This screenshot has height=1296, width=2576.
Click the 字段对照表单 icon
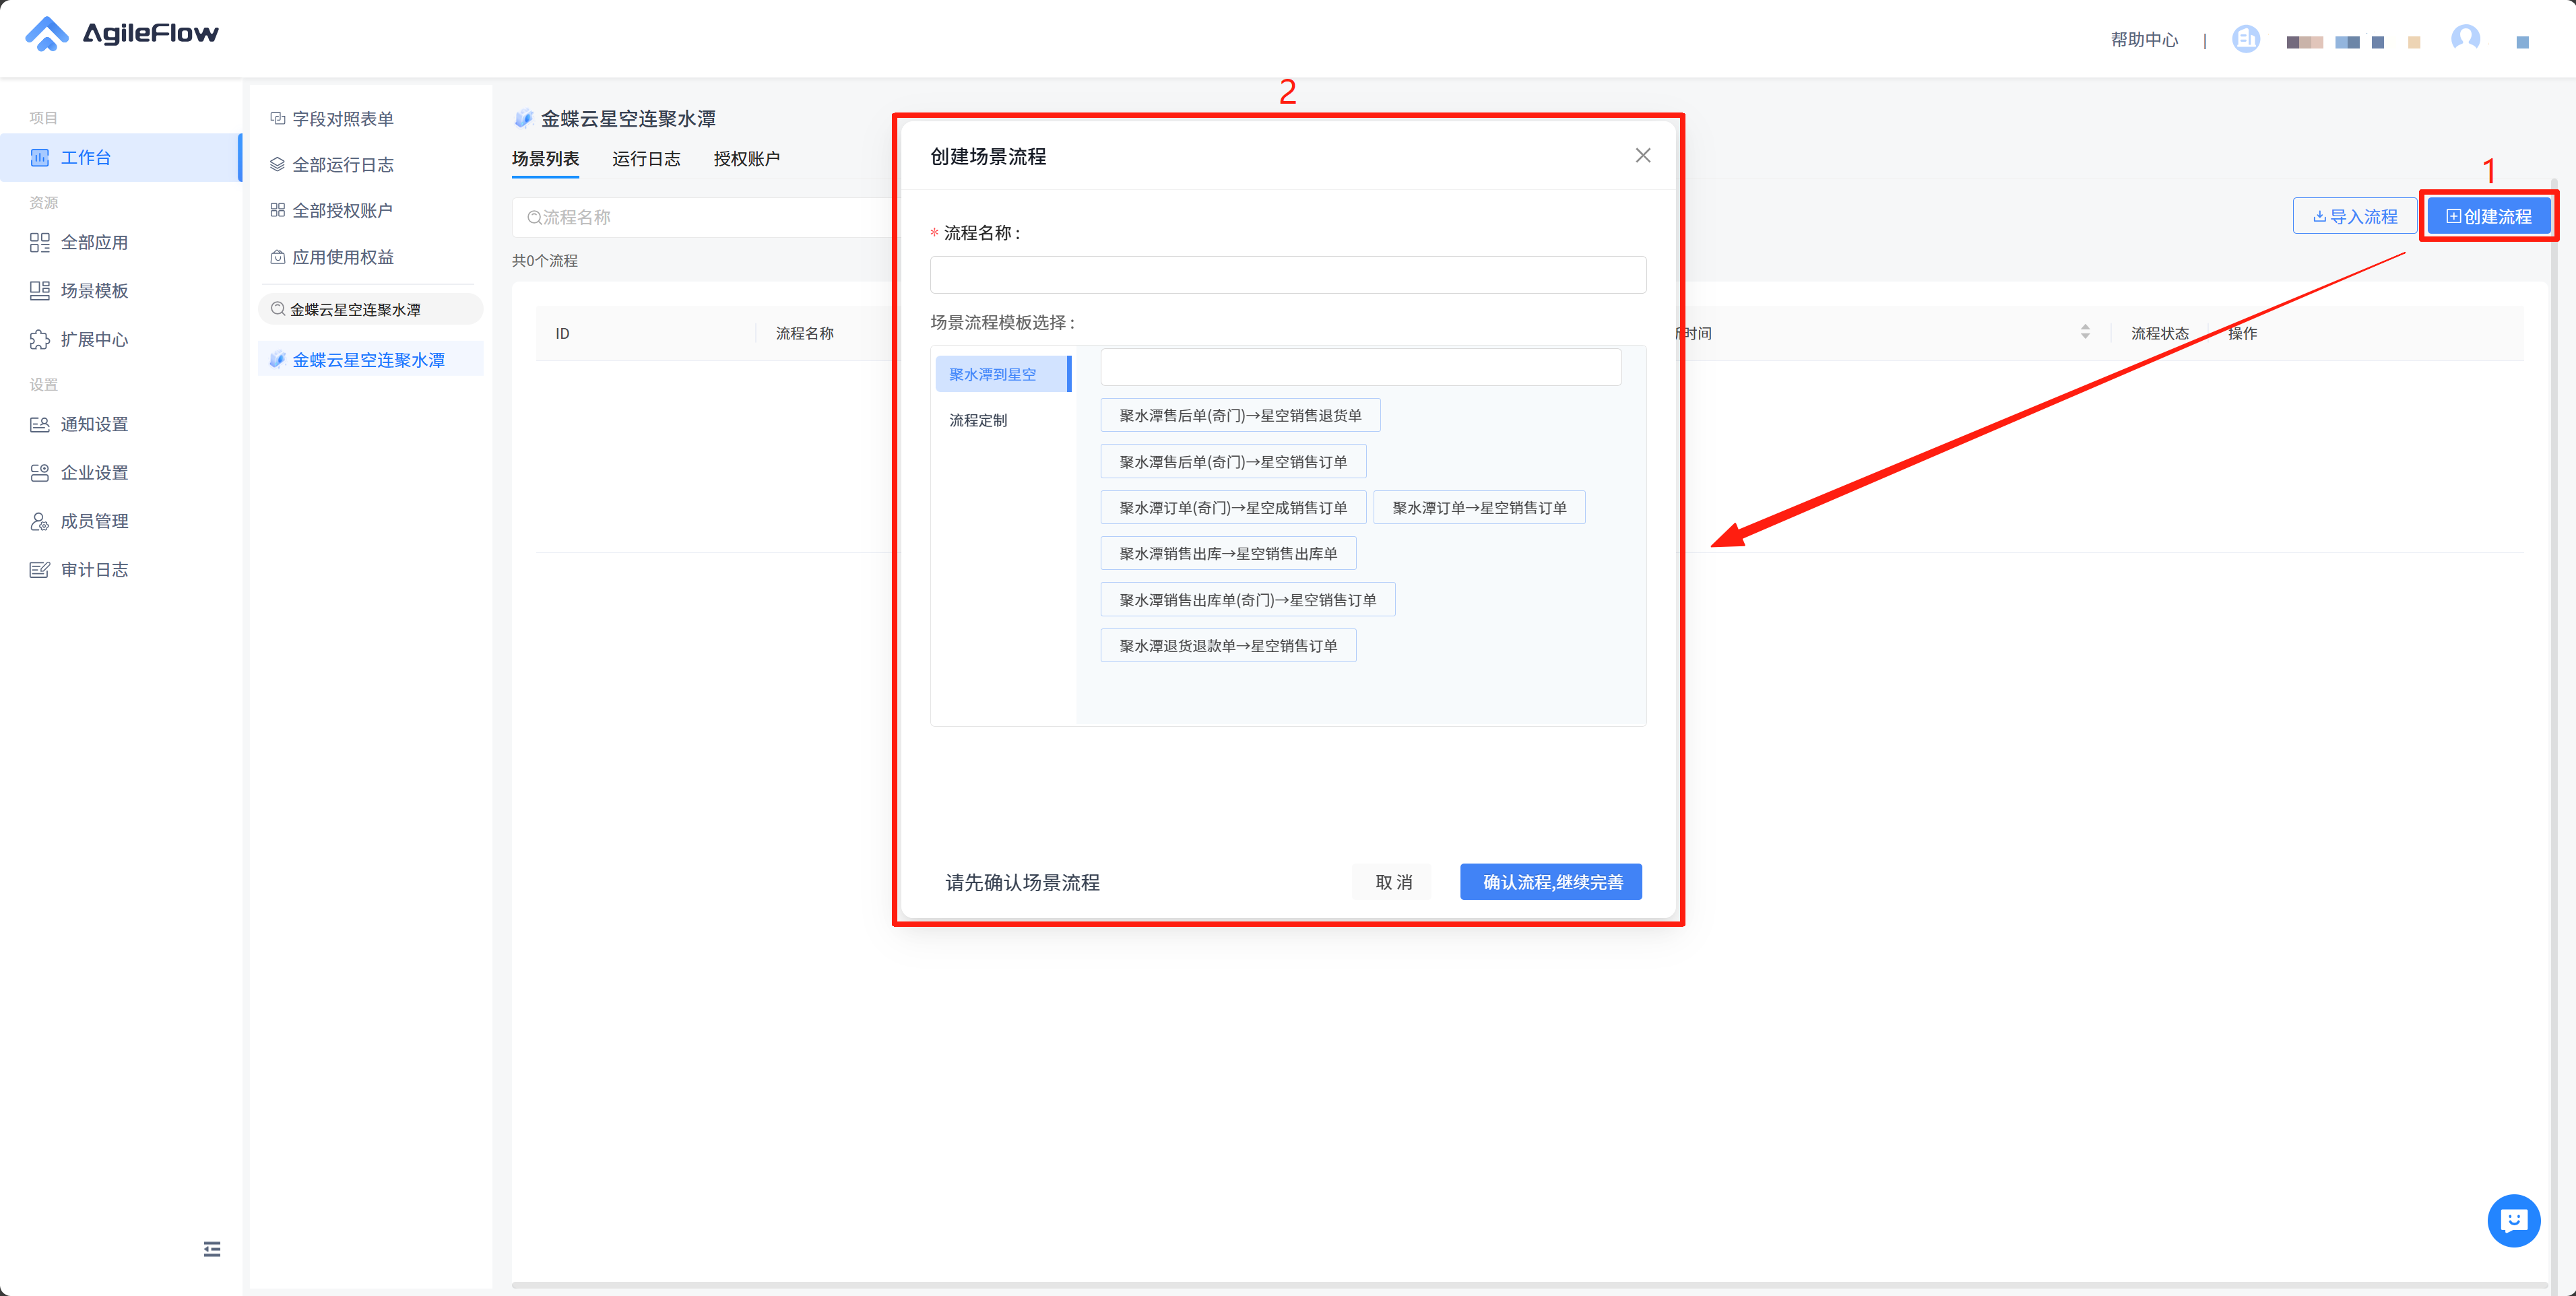278,119
